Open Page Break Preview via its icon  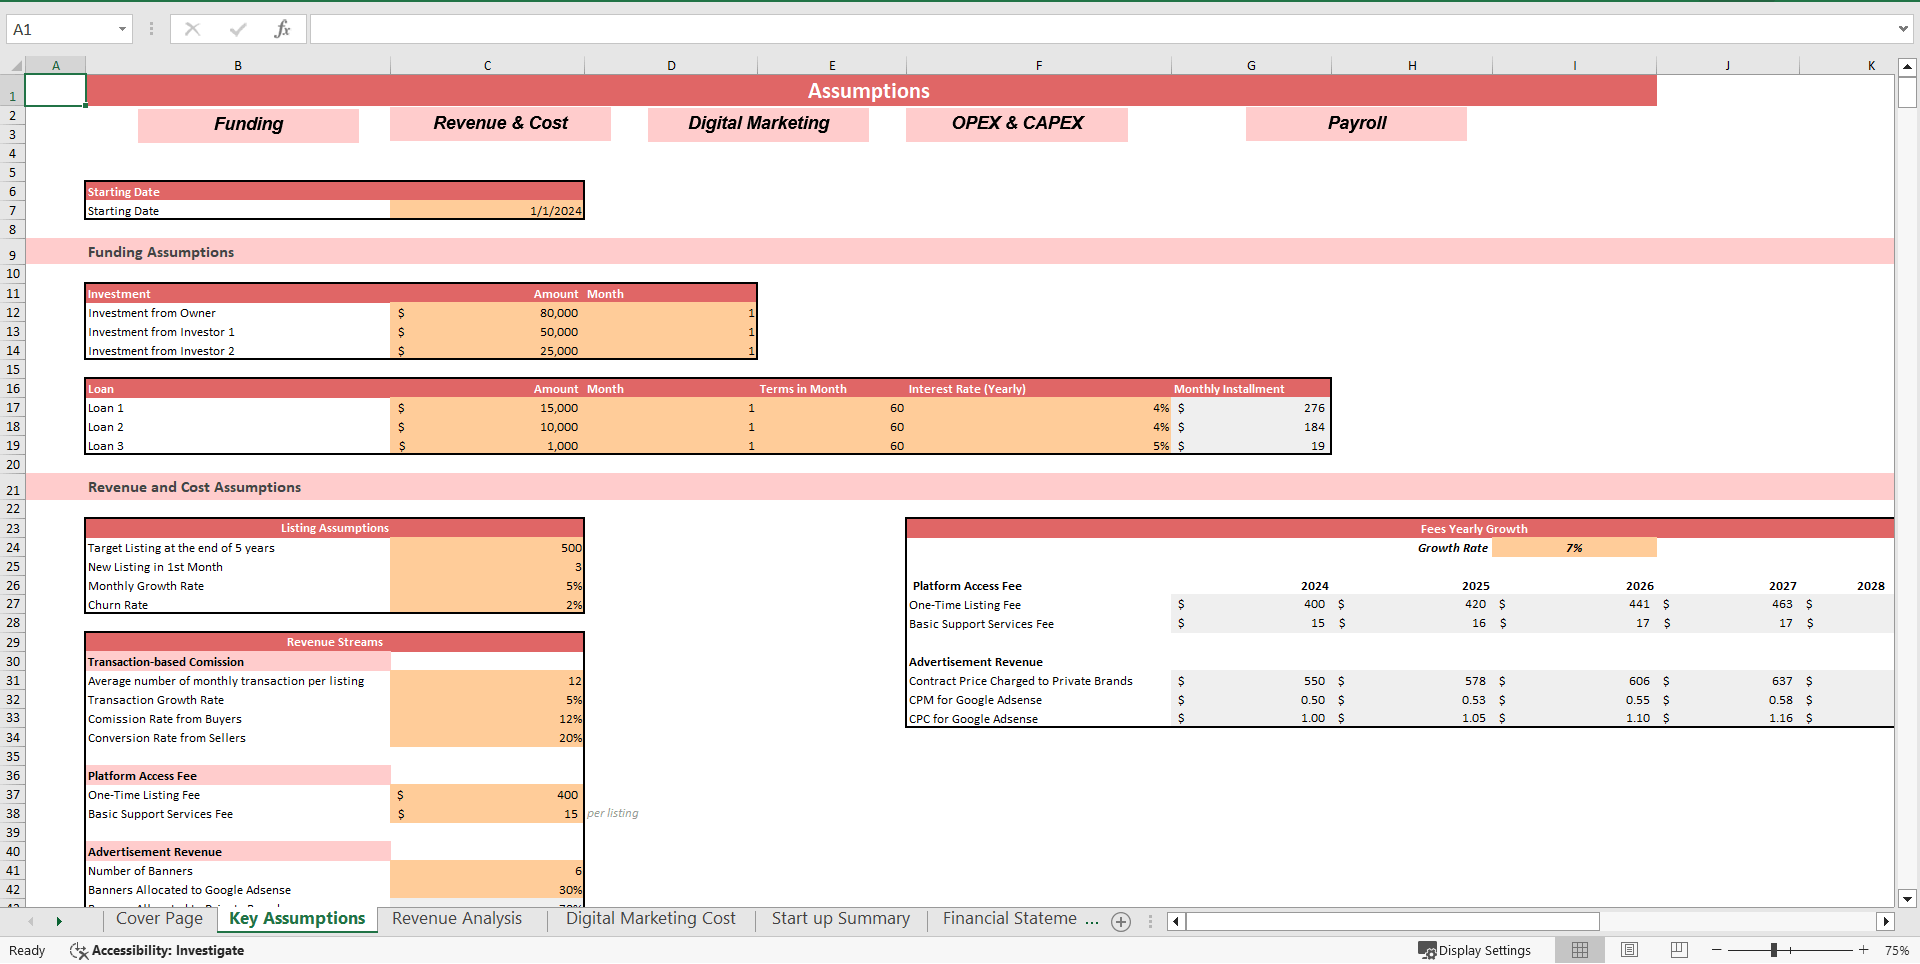click(x=1678, y=950)
